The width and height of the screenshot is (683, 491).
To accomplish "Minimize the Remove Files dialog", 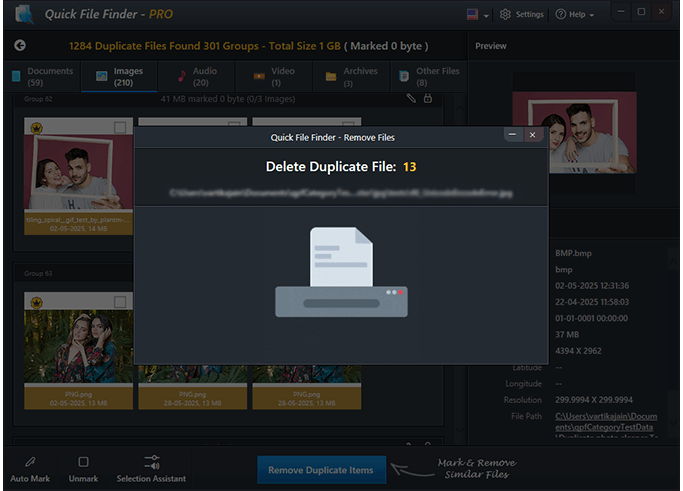I will [513, 135].
